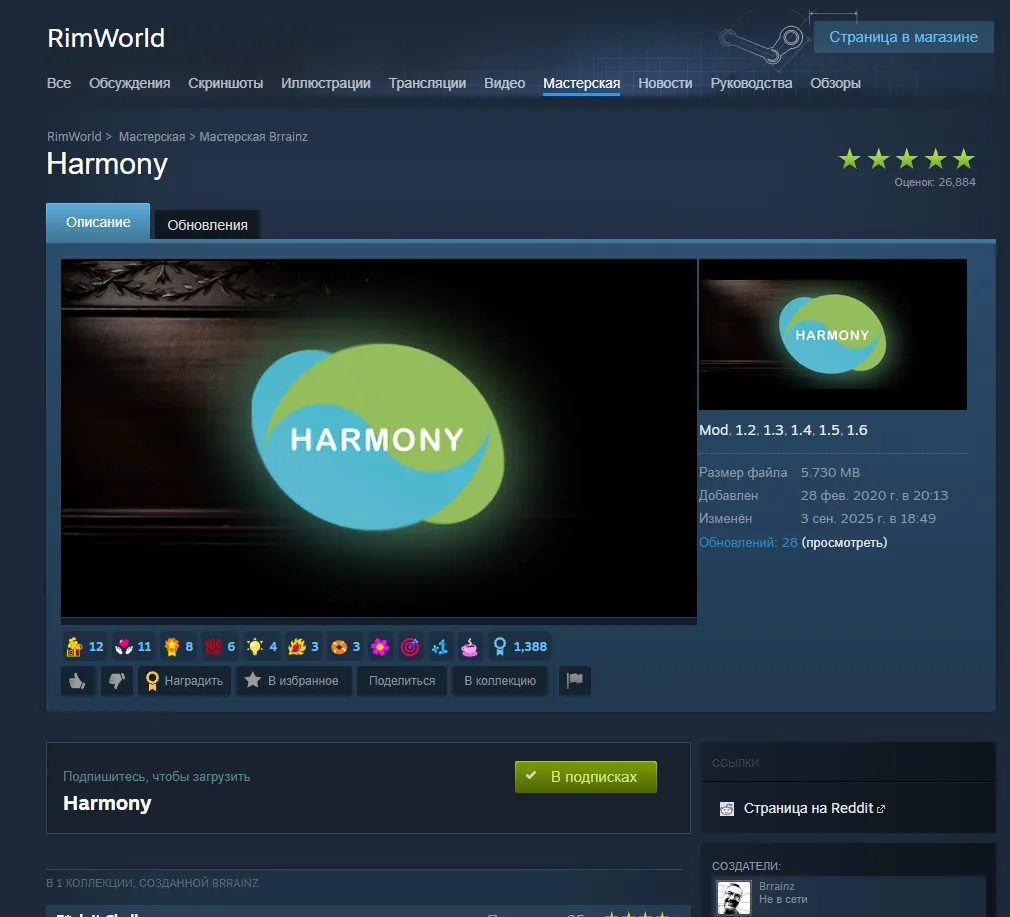Screen dimensions: 1010x917
Task: Click the Мастерская breadcrumb link
Action: pyautogui.click(x=151, y=137)
